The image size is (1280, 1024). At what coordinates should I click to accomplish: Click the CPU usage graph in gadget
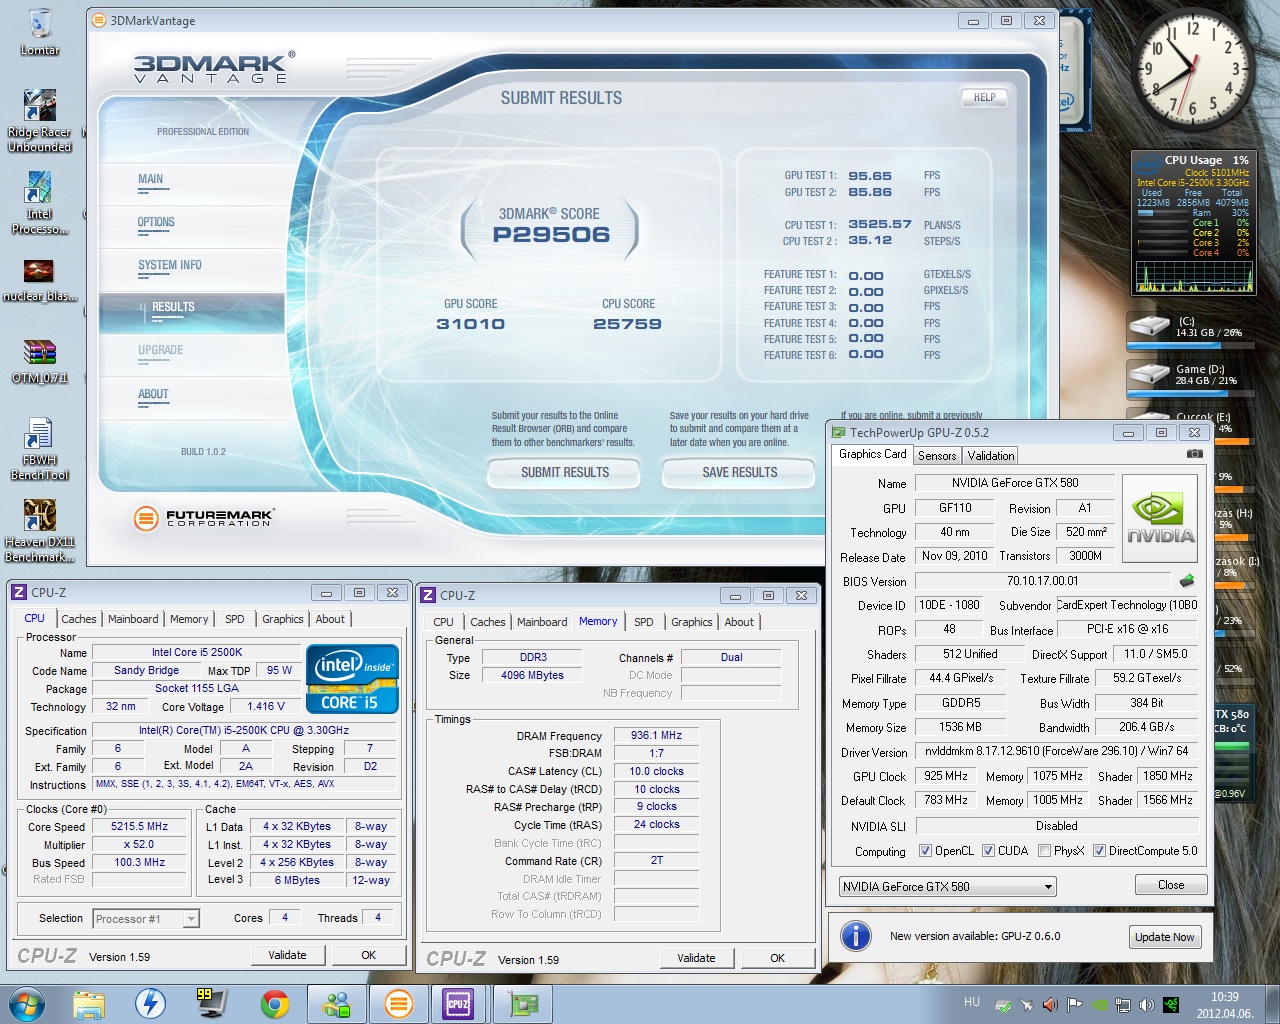pyautogui.click(x=1194, y=275)
